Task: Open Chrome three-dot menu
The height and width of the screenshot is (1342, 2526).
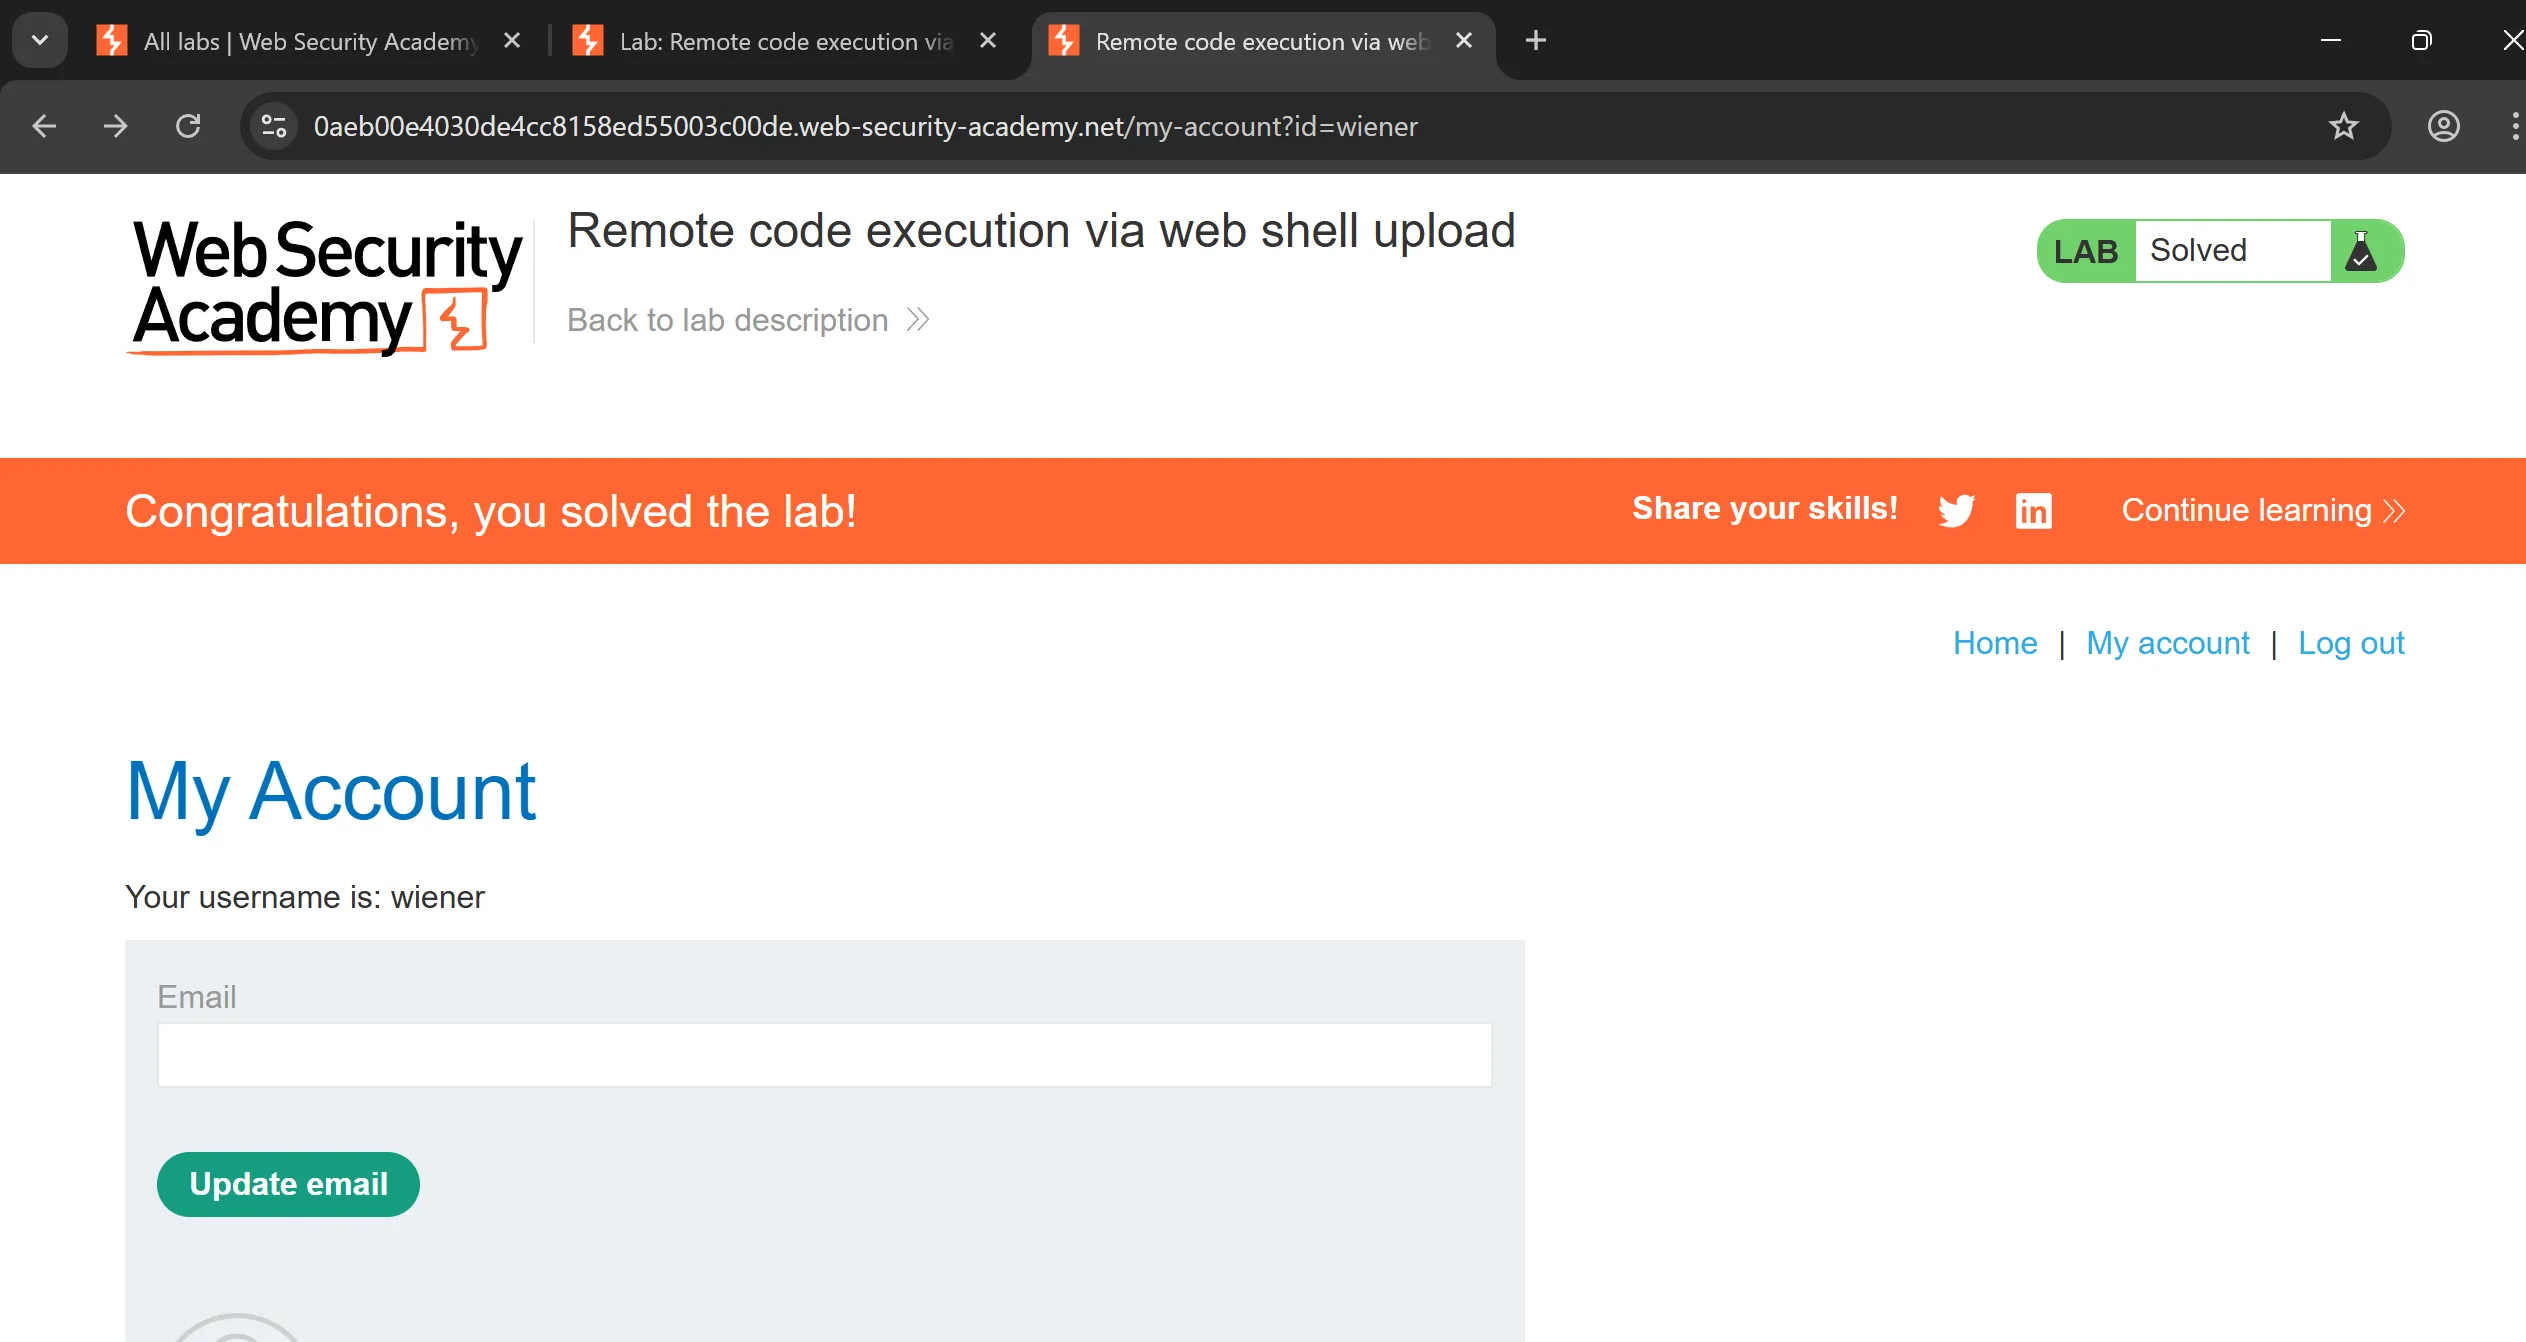Action: pyautogui.click(x=2514, y=126)
